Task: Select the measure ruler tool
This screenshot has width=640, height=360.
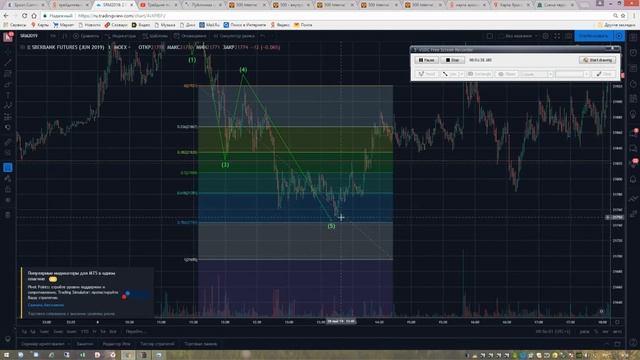Action: coord(8,142)
